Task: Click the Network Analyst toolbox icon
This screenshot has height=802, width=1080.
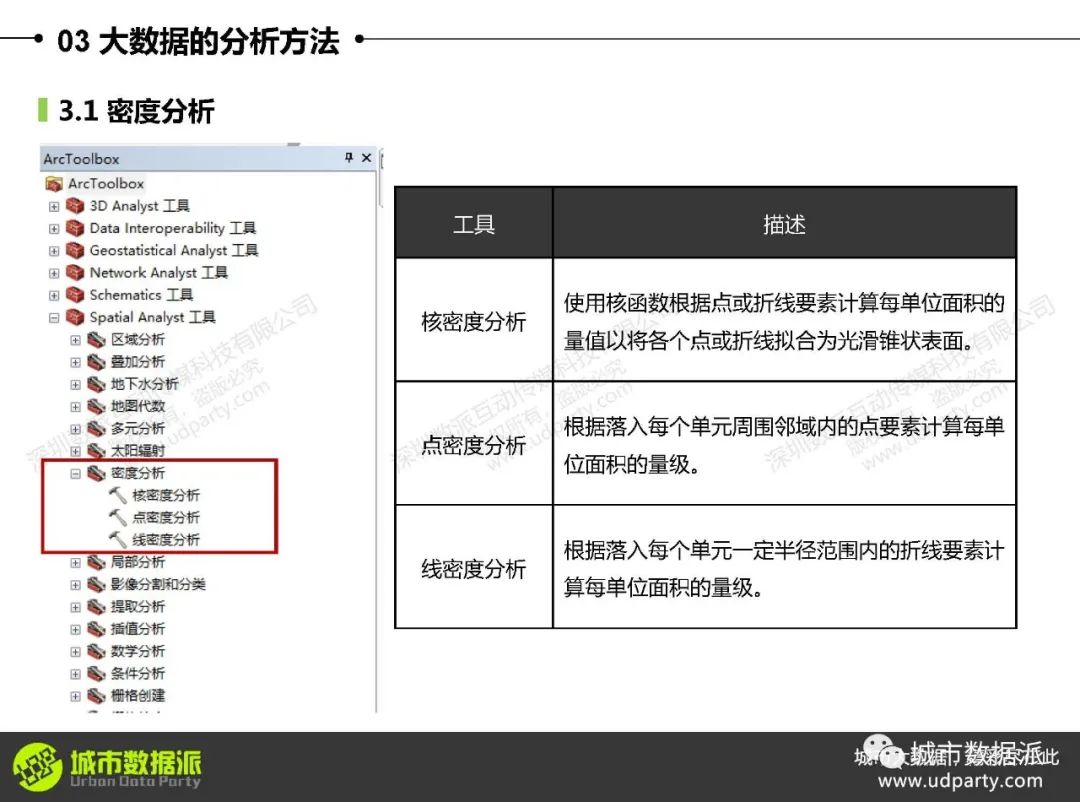Action: pyautogui.click(x=74, y=273)
